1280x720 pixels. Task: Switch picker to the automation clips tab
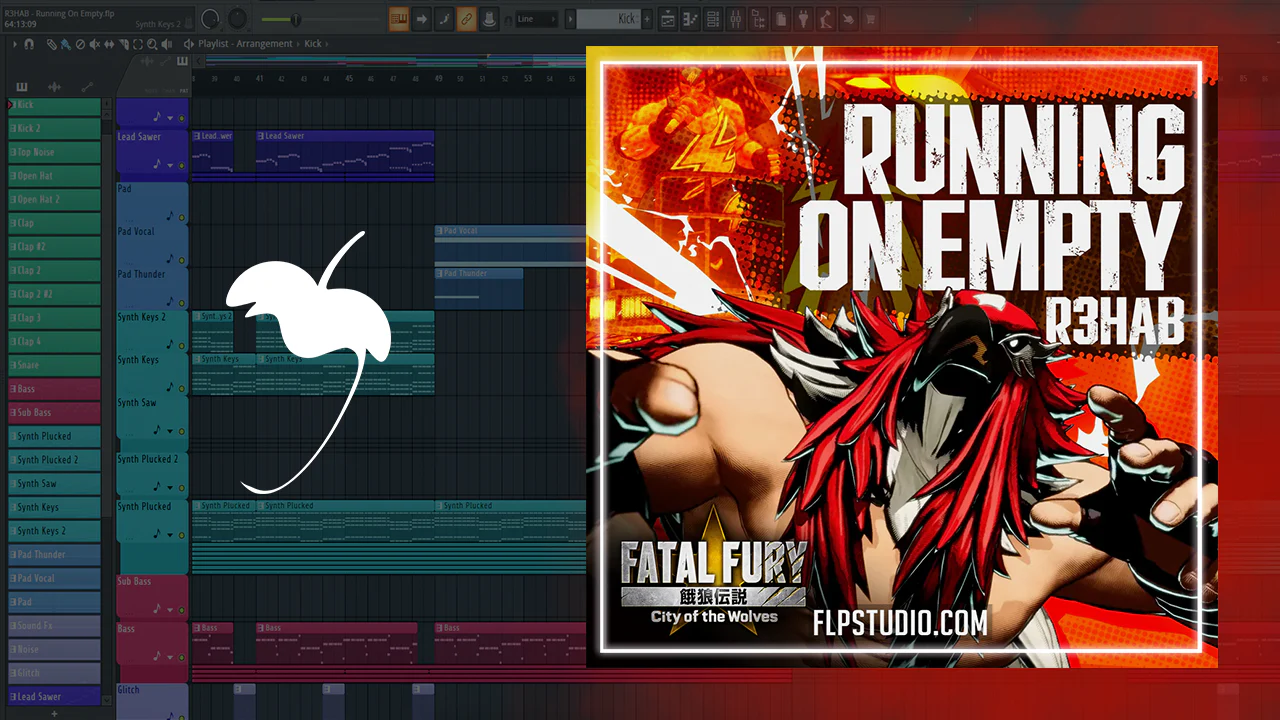(x=87, y=87)
